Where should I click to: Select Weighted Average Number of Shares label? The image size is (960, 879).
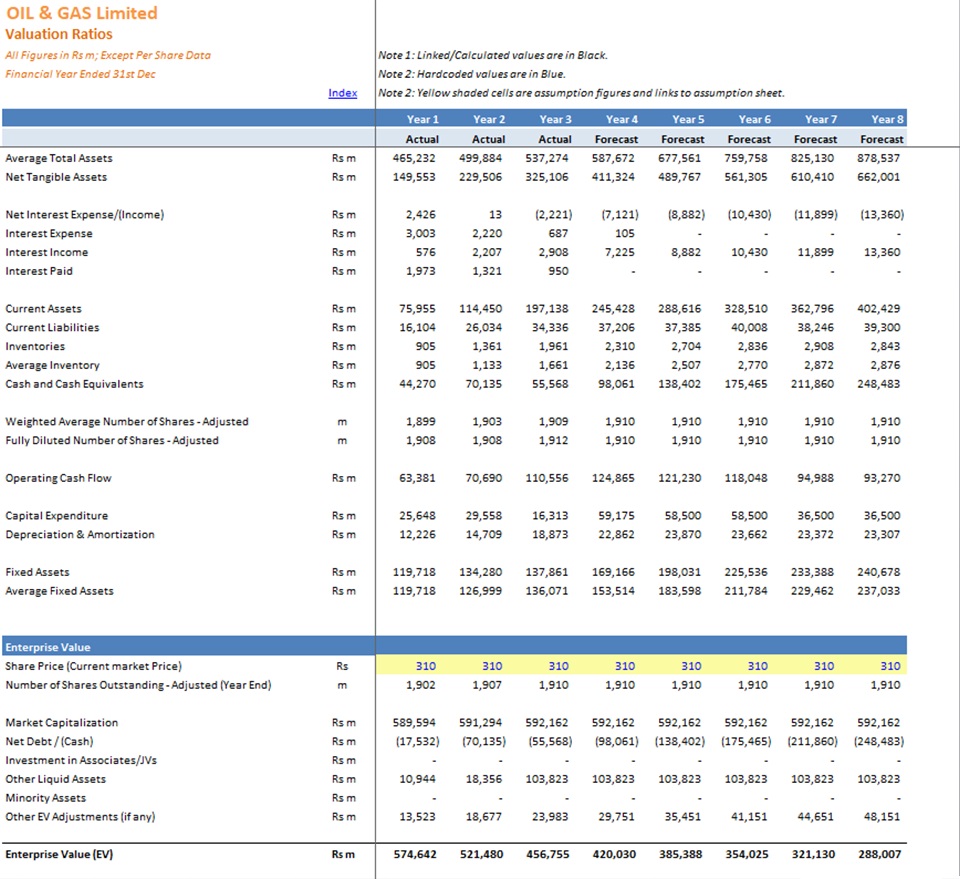(127, 422)
